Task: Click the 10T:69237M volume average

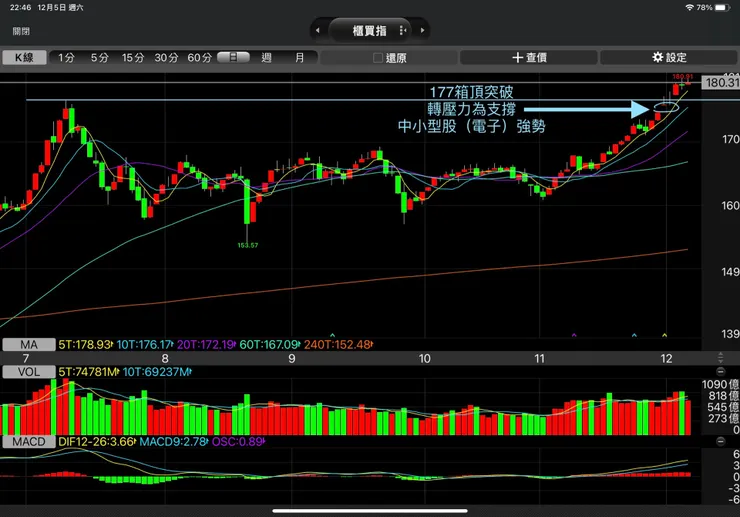Action: (x=157, y=372)
